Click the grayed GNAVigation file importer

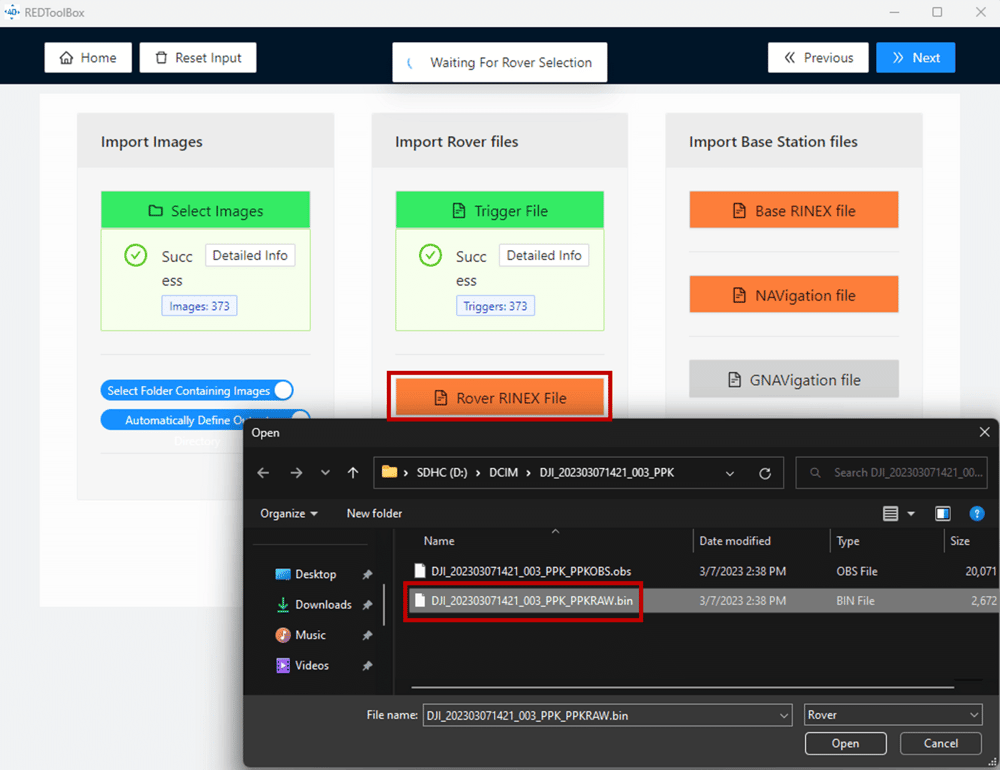pyautogui.click(x=793, y=379)
